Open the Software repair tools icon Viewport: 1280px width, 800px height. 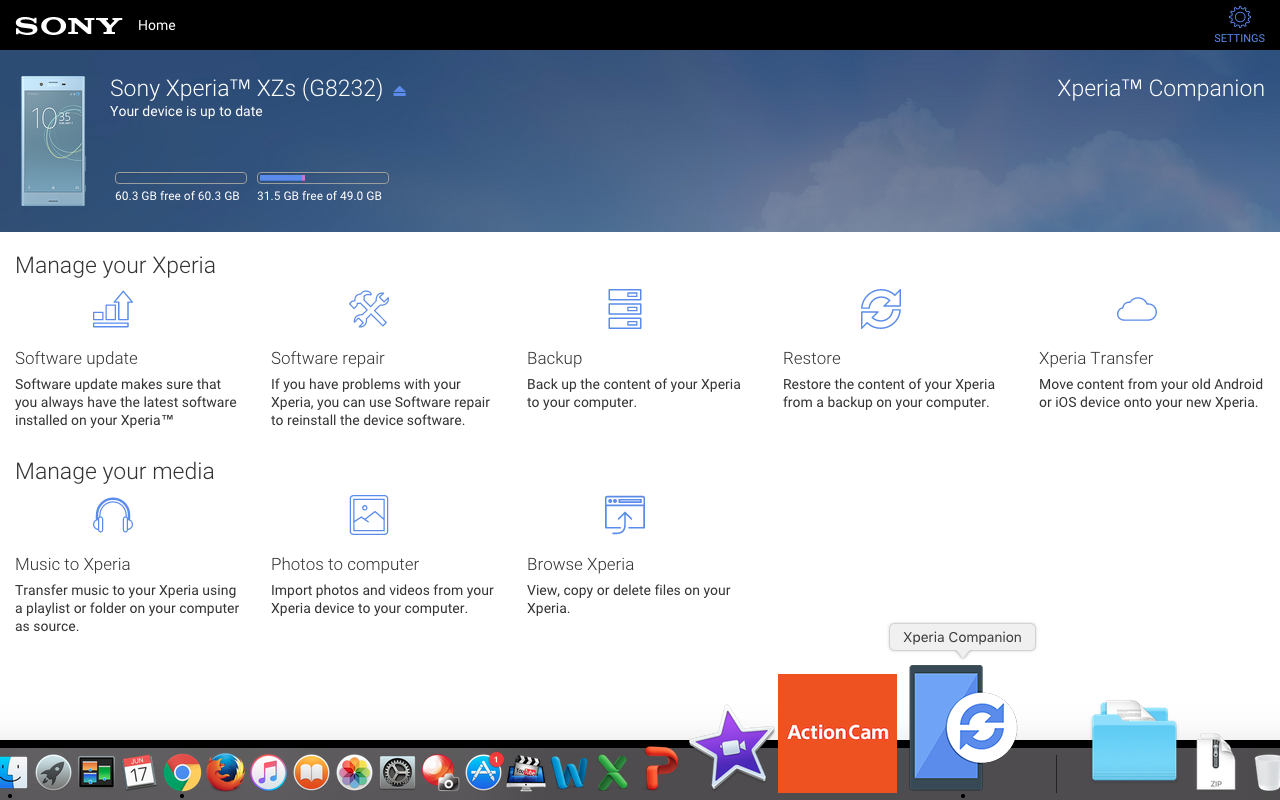(x=369, y=309)
